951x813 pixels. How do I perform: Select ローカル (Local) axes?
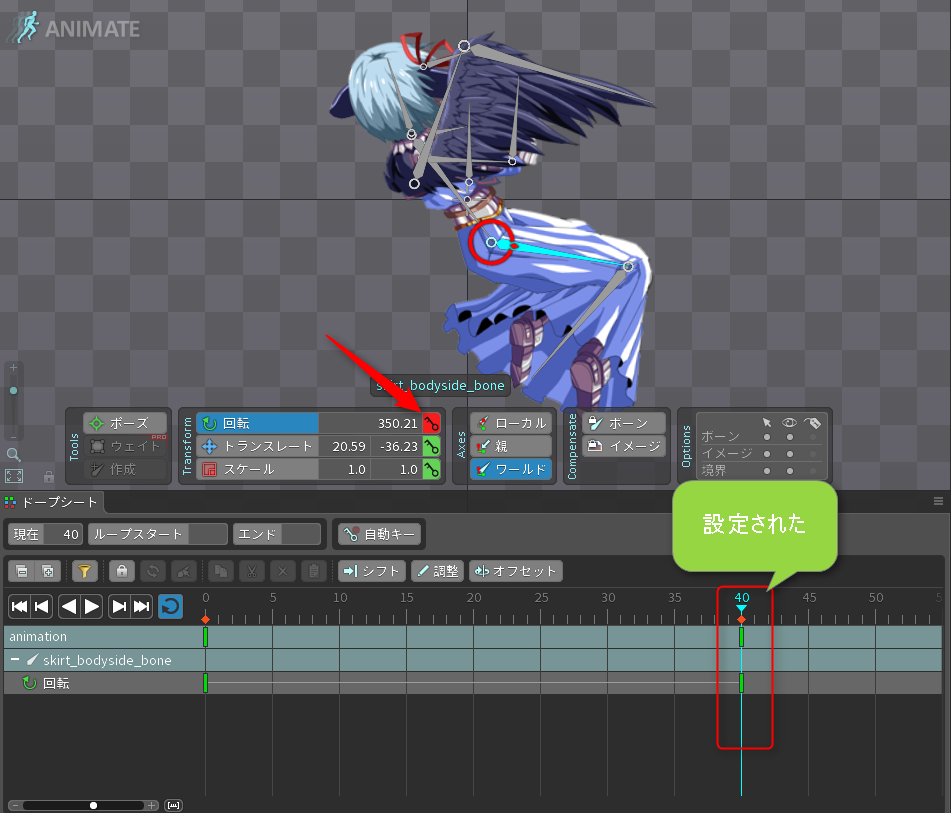511,423
